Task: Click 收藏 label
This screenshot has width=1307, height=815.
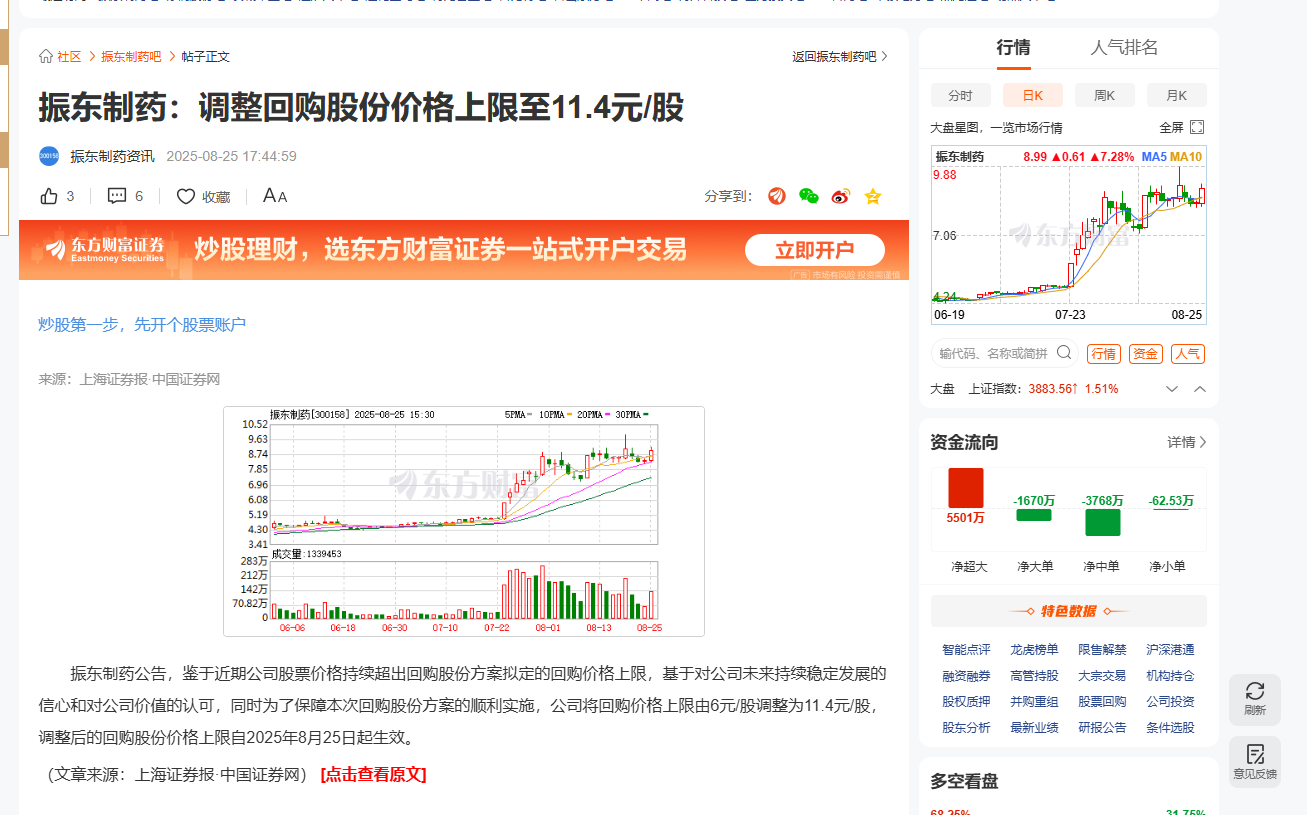Action: coord(216,197)
